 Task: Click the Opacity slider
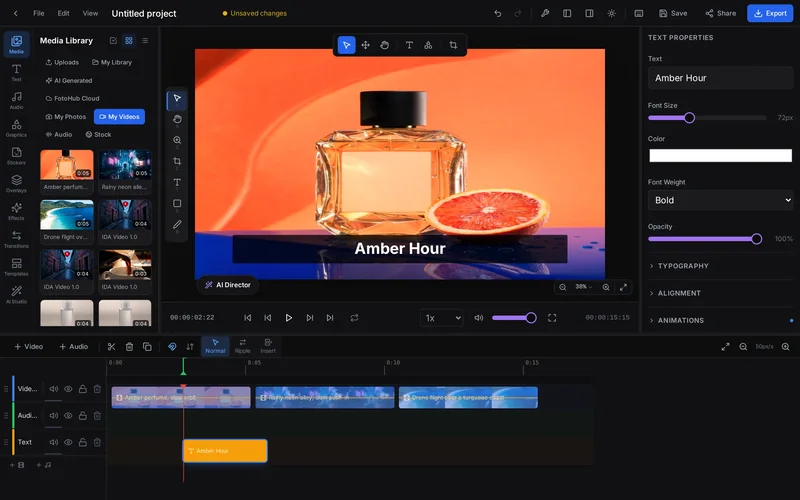click(705, 239)
